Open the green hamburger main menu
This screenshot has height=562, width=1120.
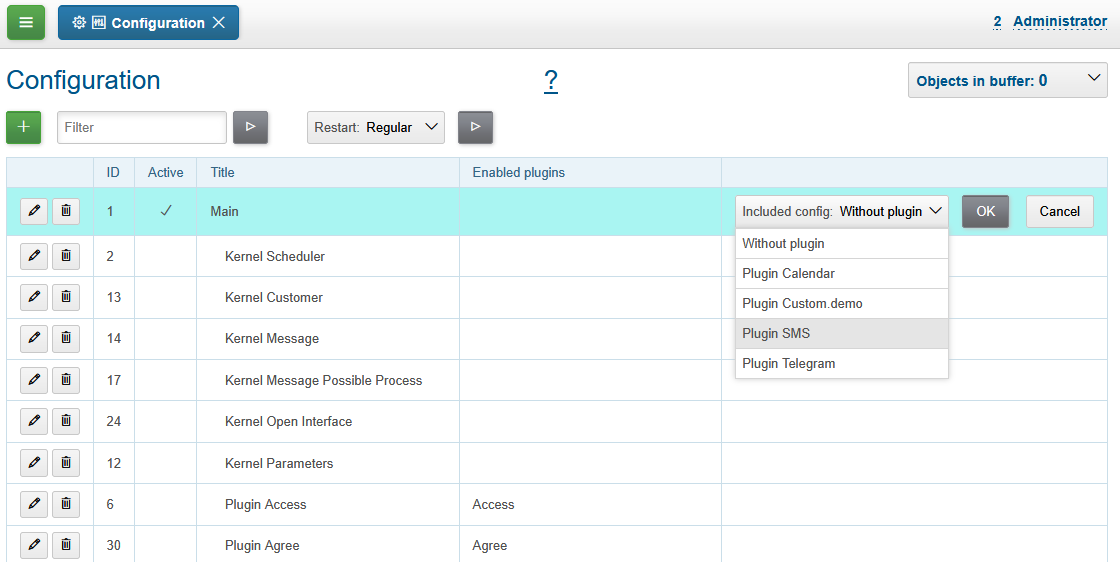[26, 23]
